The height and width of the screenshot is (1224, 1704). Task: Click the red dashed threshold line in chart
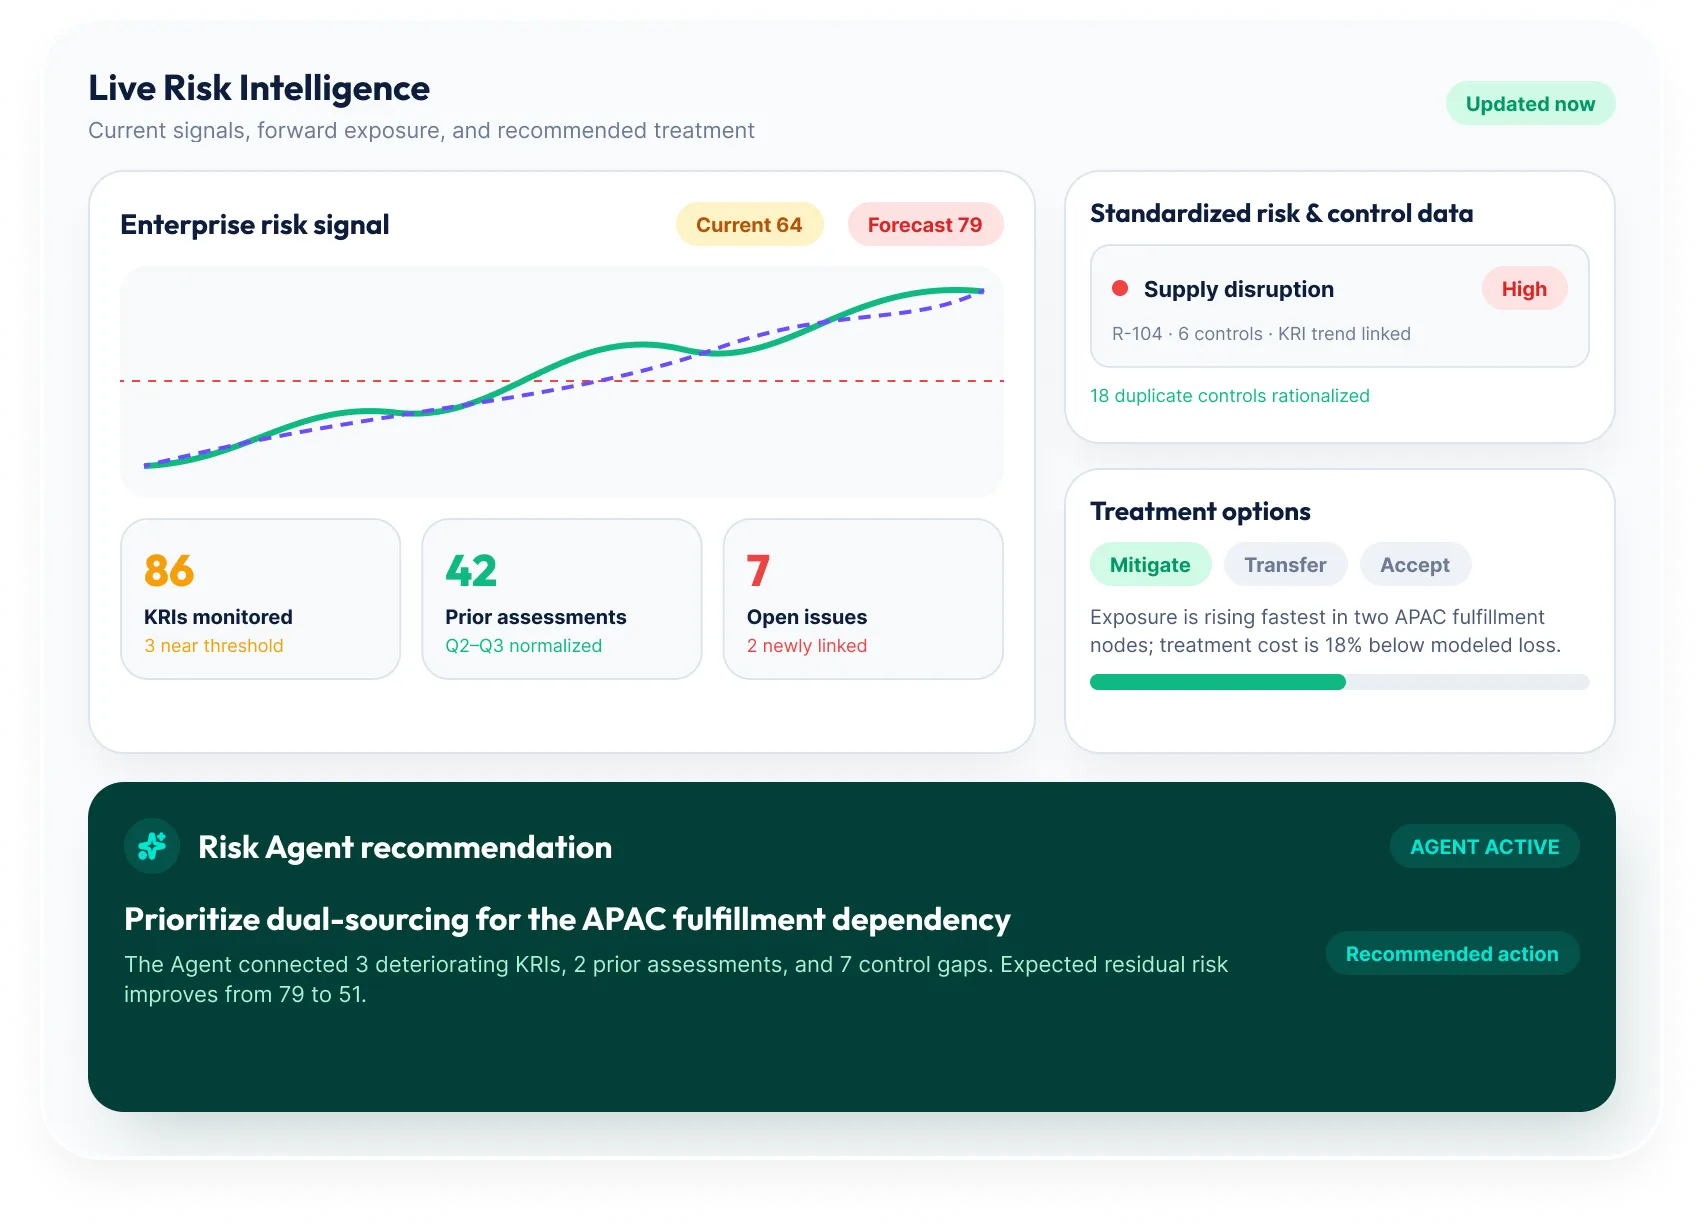tap(562, 381)
